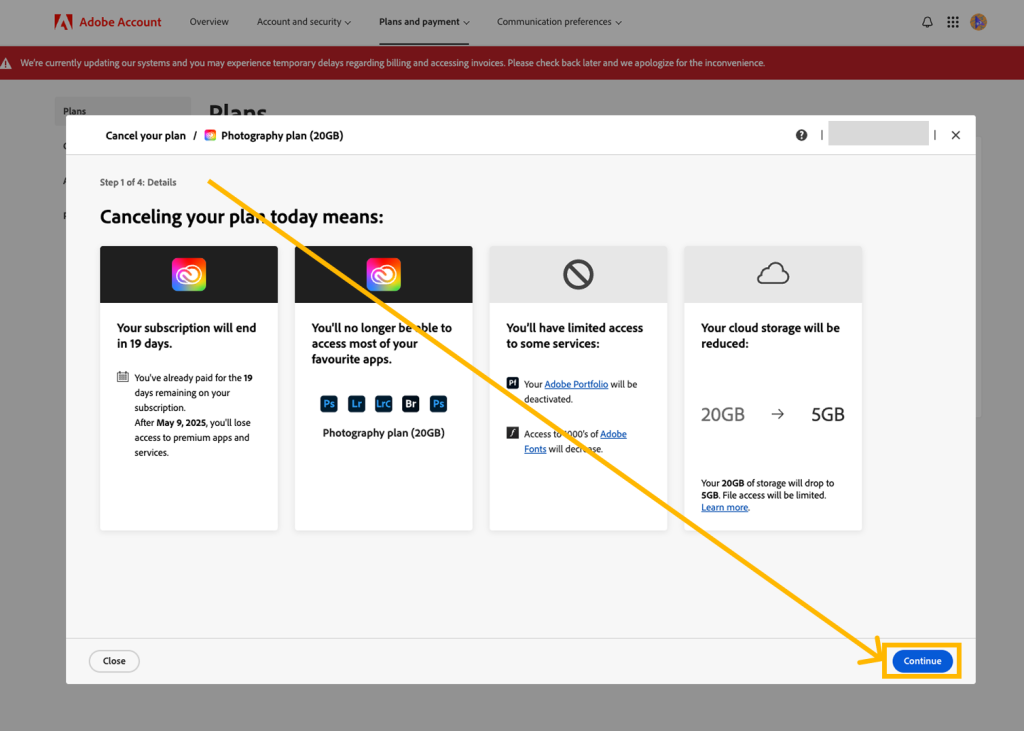Image resolution: width=1024 pixels, height=731 pixels.
Task: Click the cloud storage icon
Action: tap(773, 274)
